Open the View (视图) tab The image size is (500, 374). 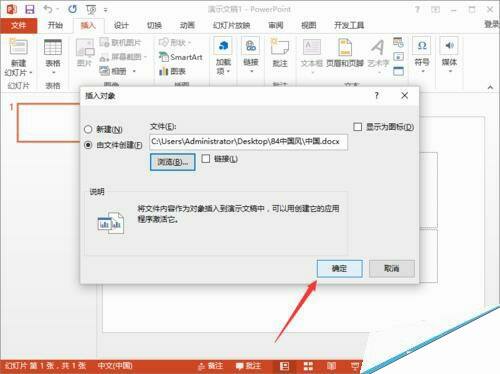coord(308,25)
